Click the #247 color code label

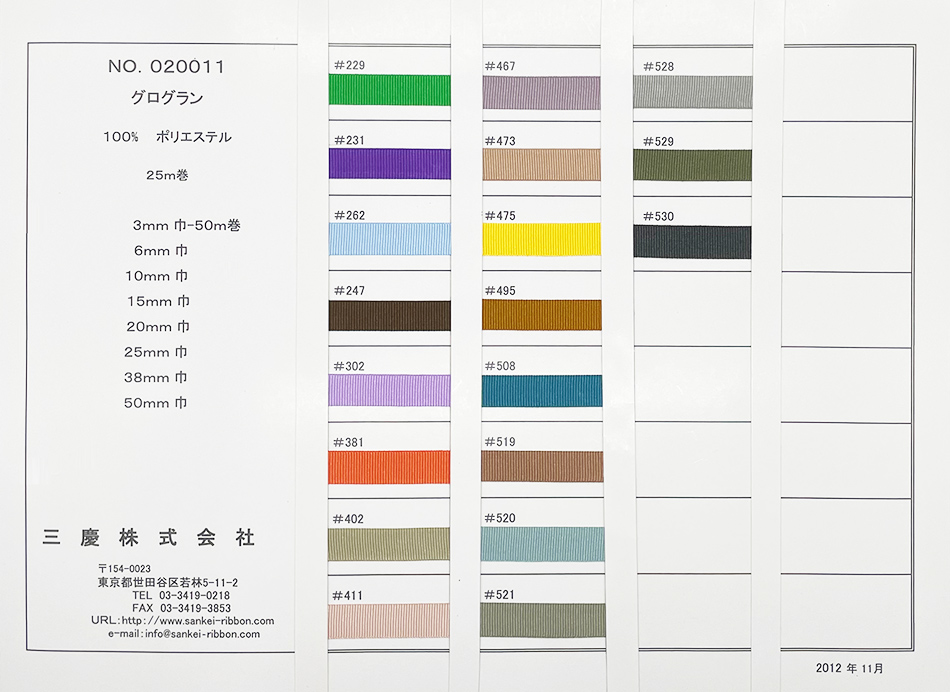(x=350, y=291)
